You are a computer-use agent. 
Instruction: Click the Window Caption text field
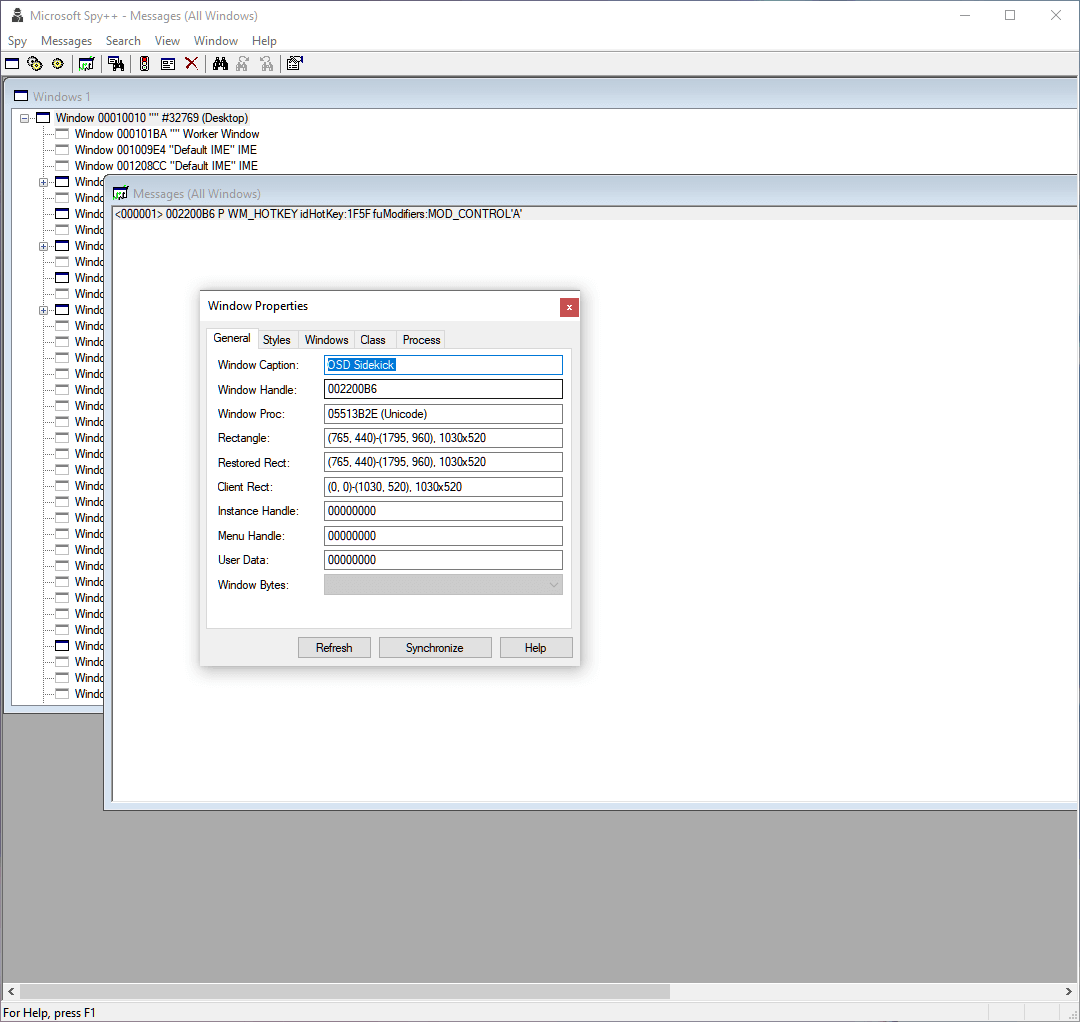(443, 365)
